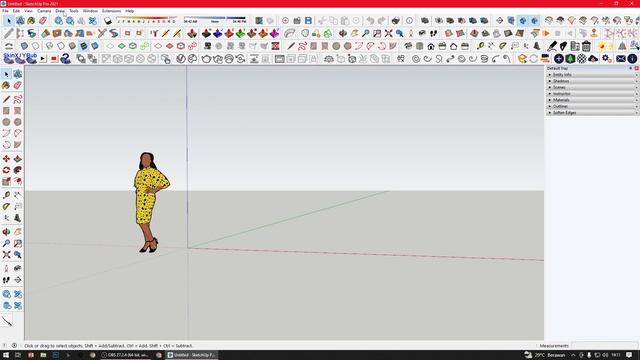Open Chrome from the taskbar
The image size is (640, 360).
[93, 355]
